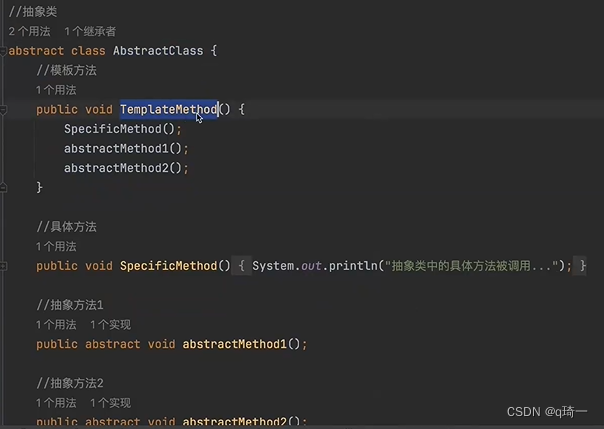Image resolution: width=604 pixels, height=429 pixels.
Task: Click the '//抽象类' comment
Action: click(33, 12)
